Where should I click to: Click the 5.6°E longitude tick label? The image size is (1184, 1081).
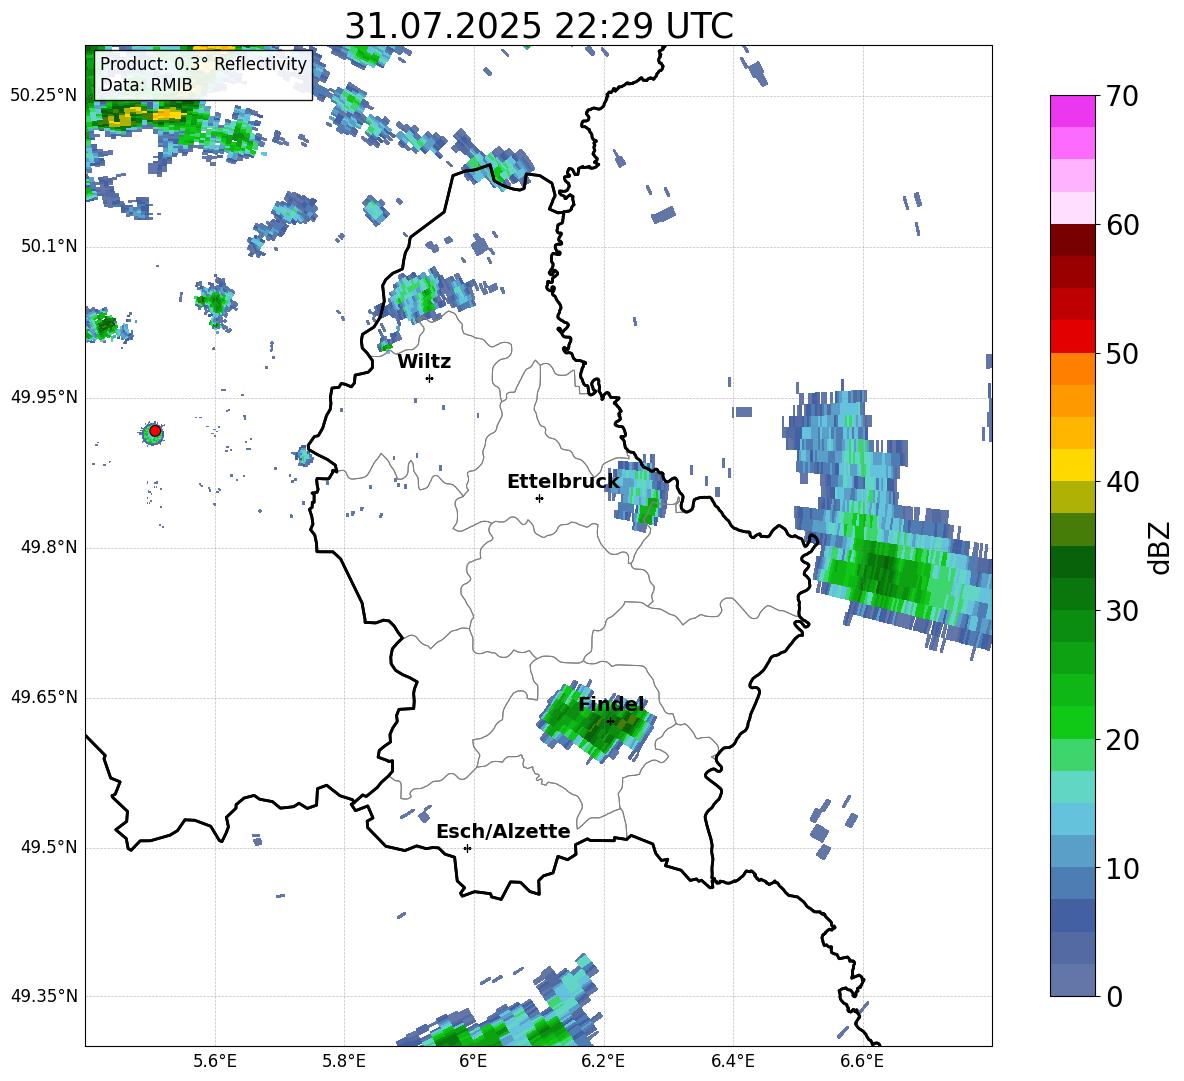[214, 1061]
